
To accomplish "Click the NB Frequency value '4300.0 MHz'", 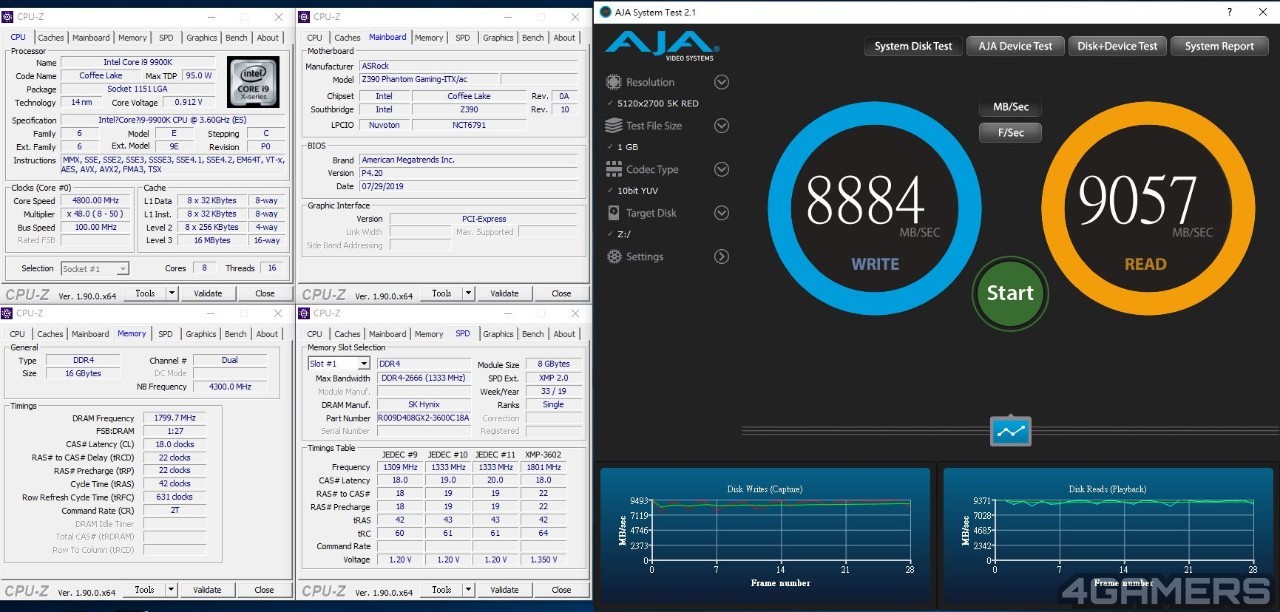I will [230, 386].
